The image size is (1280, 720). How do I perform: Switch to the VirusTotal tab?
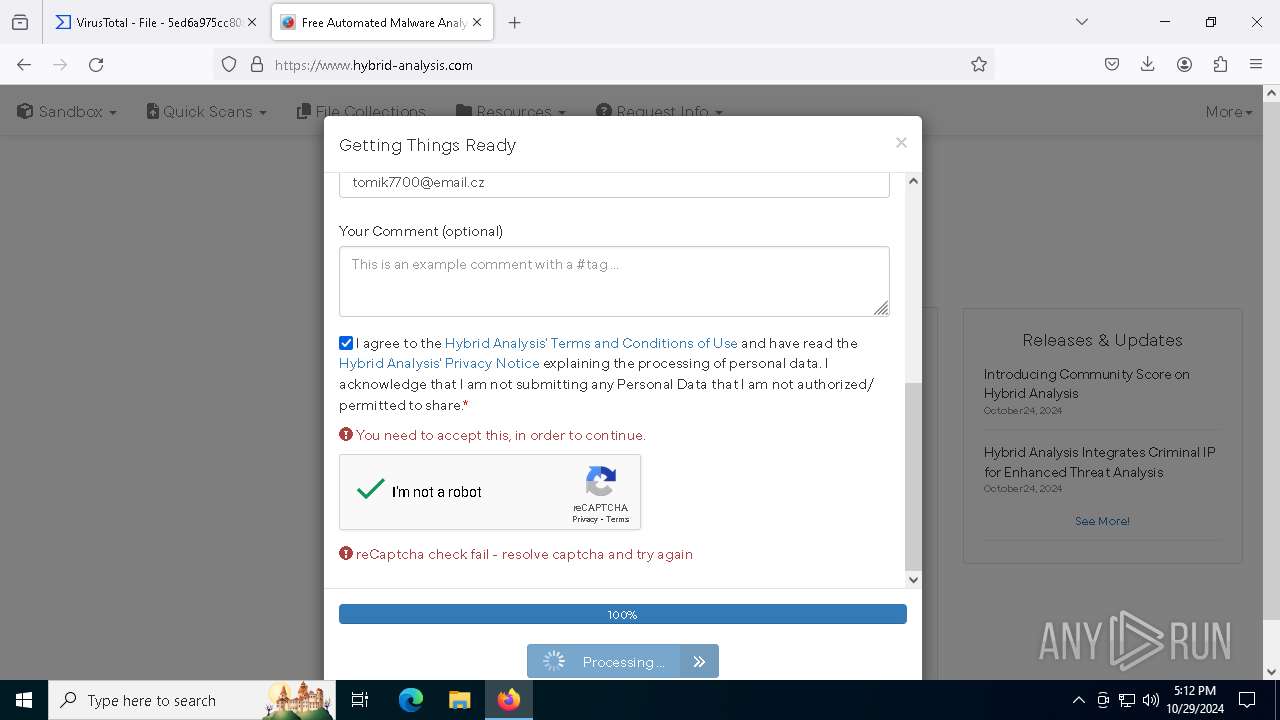coord(155,22)
